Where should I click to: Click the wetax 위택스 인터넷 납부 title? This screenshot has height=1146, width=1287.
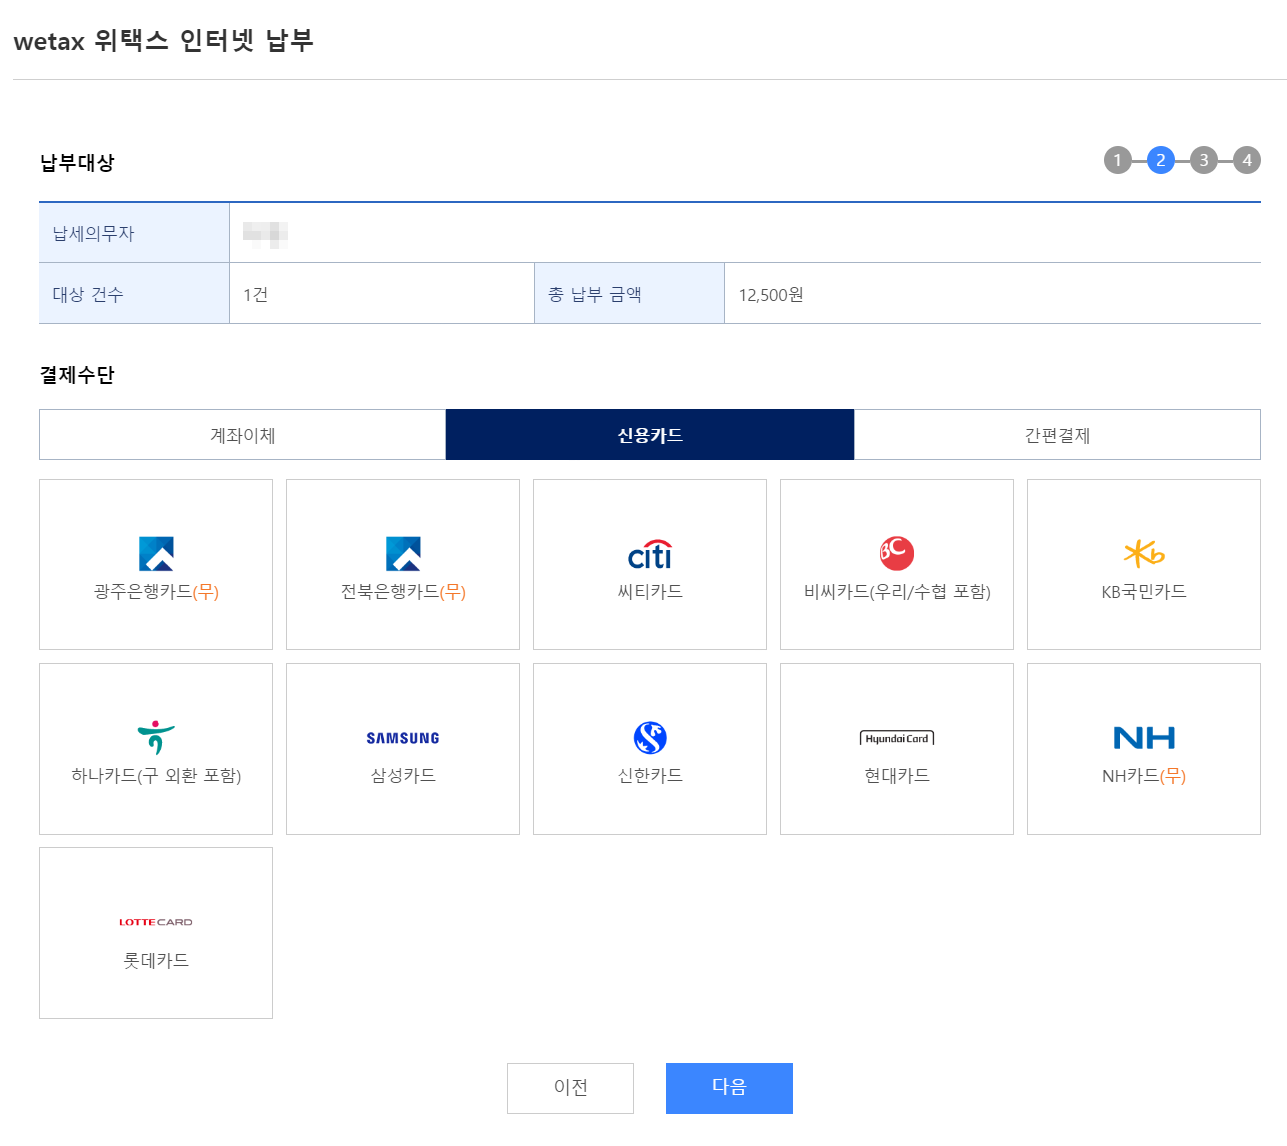163,41
